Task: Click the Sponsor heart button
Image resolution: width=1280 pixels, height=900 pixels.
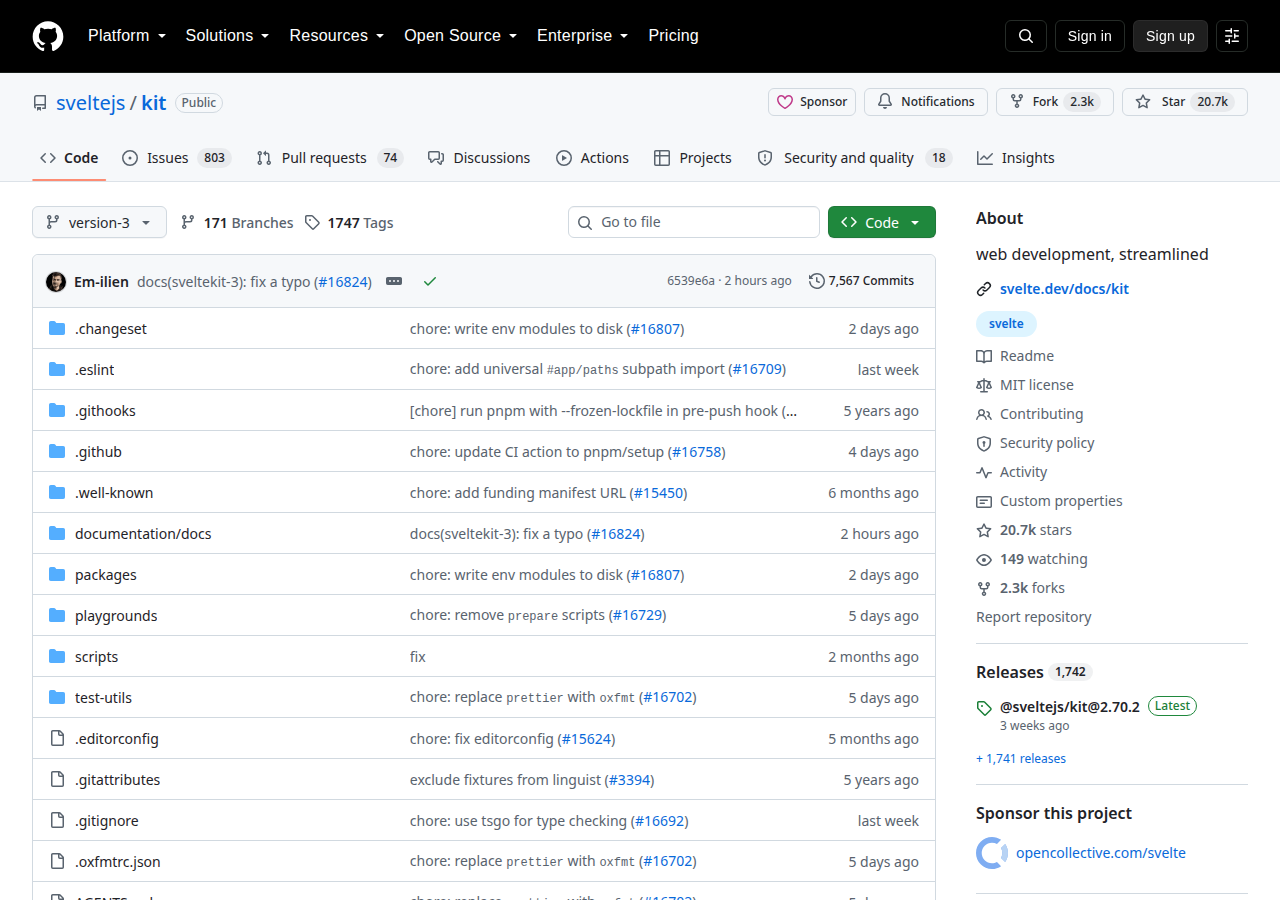Action: (x=812, y=102)
